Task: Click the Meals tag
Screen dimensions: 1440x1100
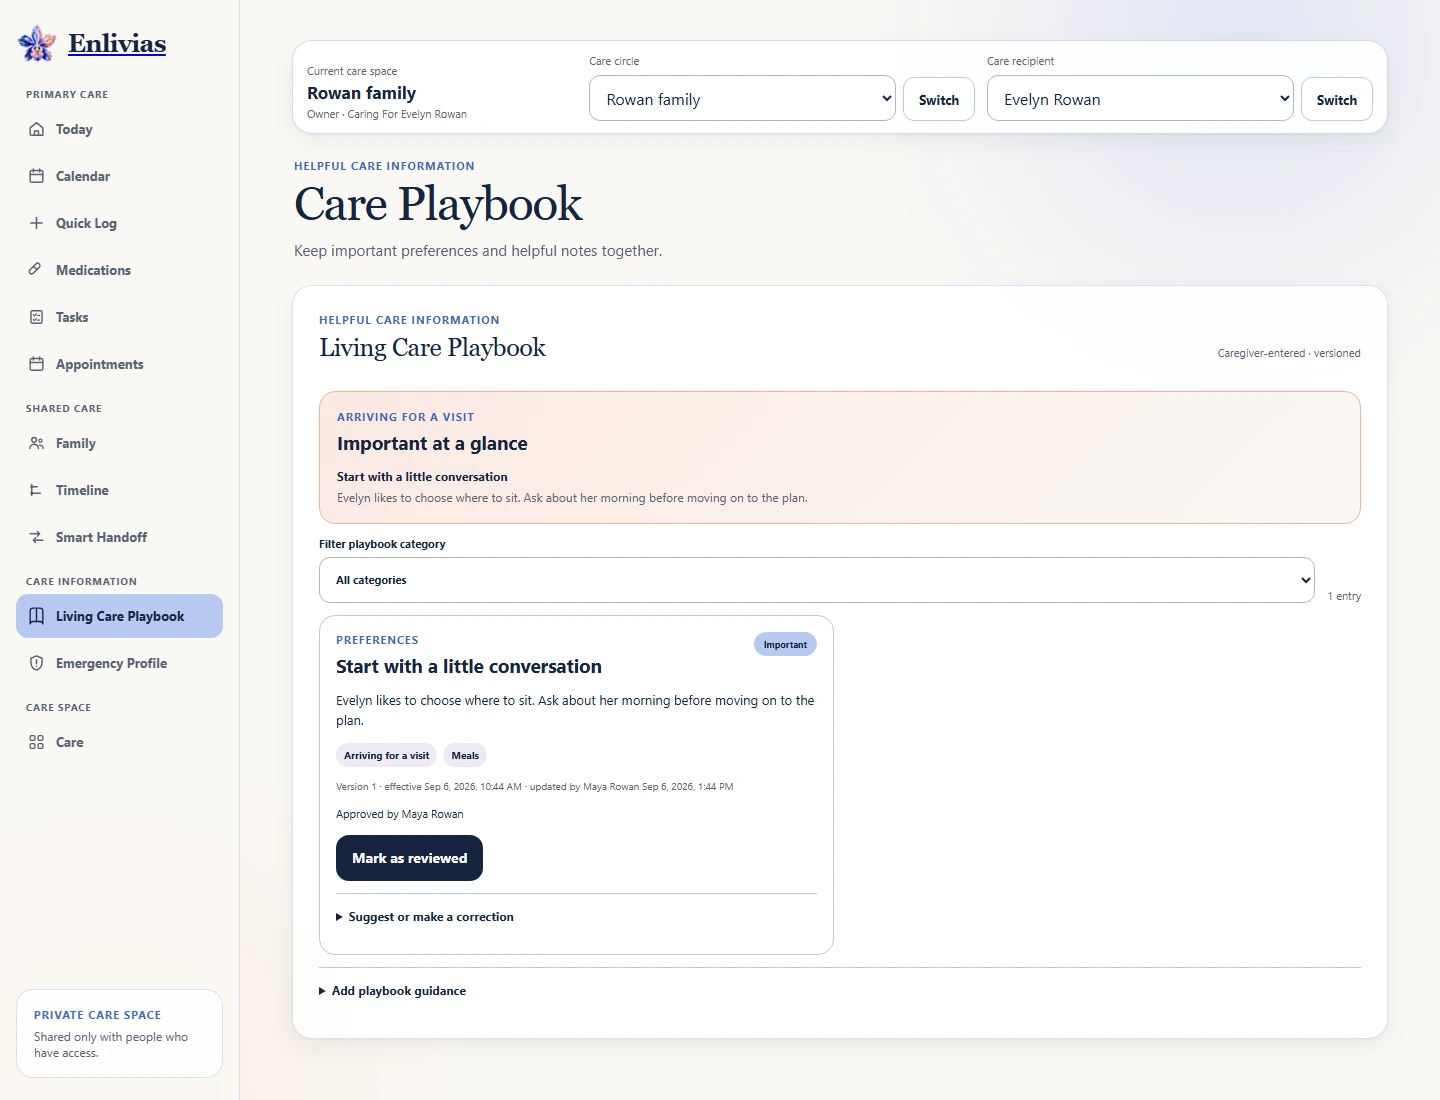Action: click(465, 756)
